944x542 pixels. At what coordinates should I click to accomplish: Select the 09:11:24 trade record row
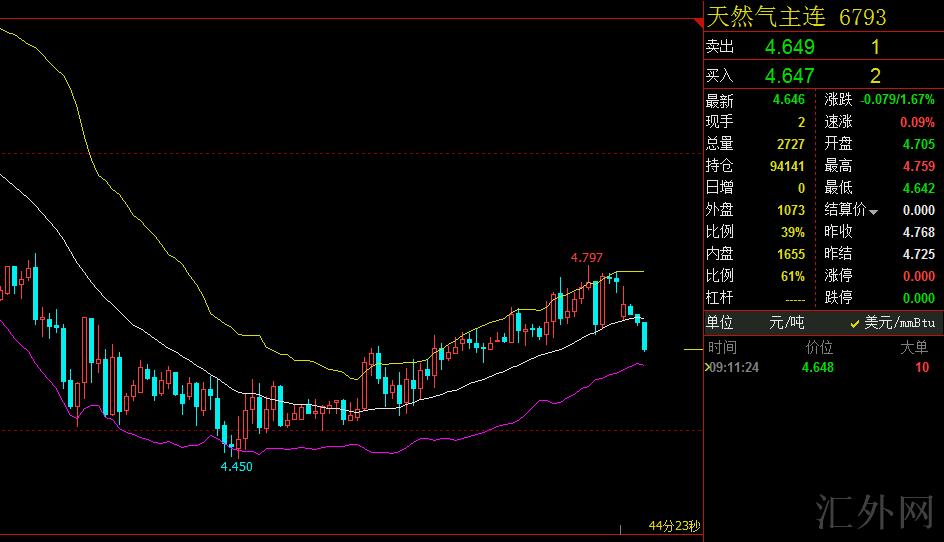[824, 367]
